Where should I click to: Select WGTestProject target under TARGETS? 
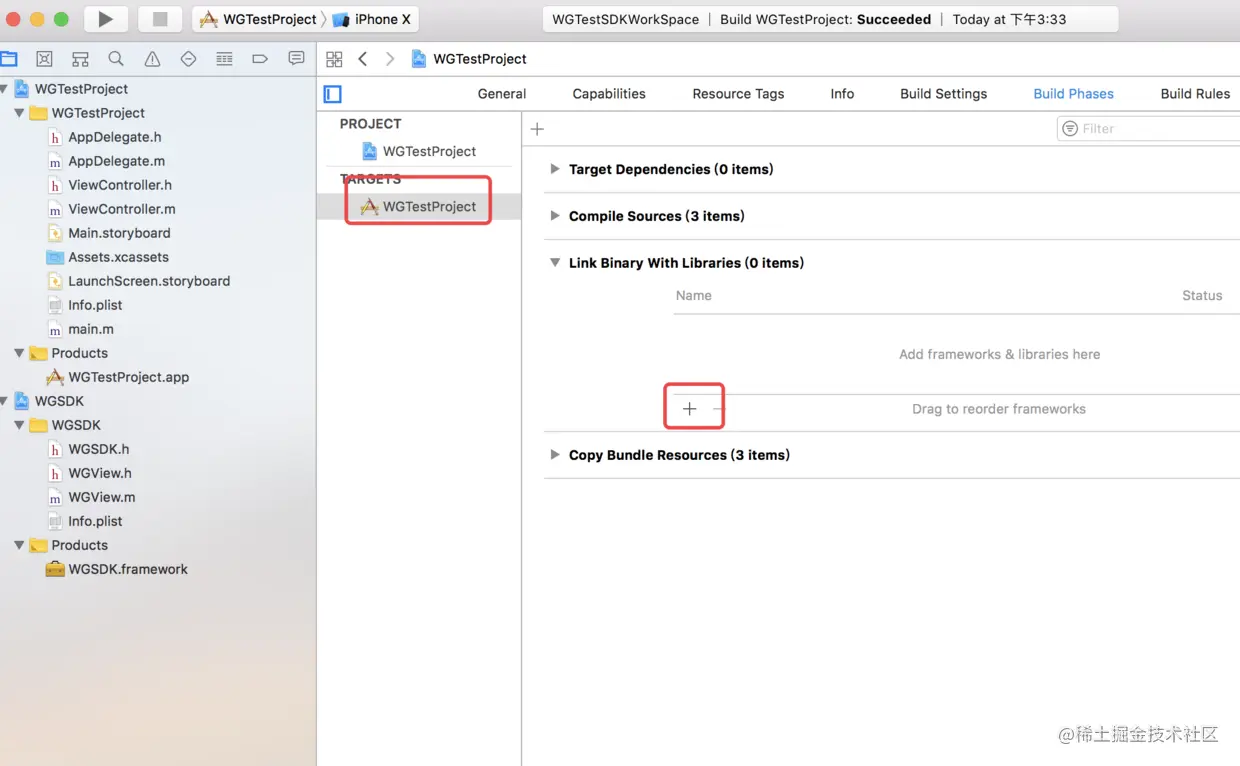tap(418, 207)
